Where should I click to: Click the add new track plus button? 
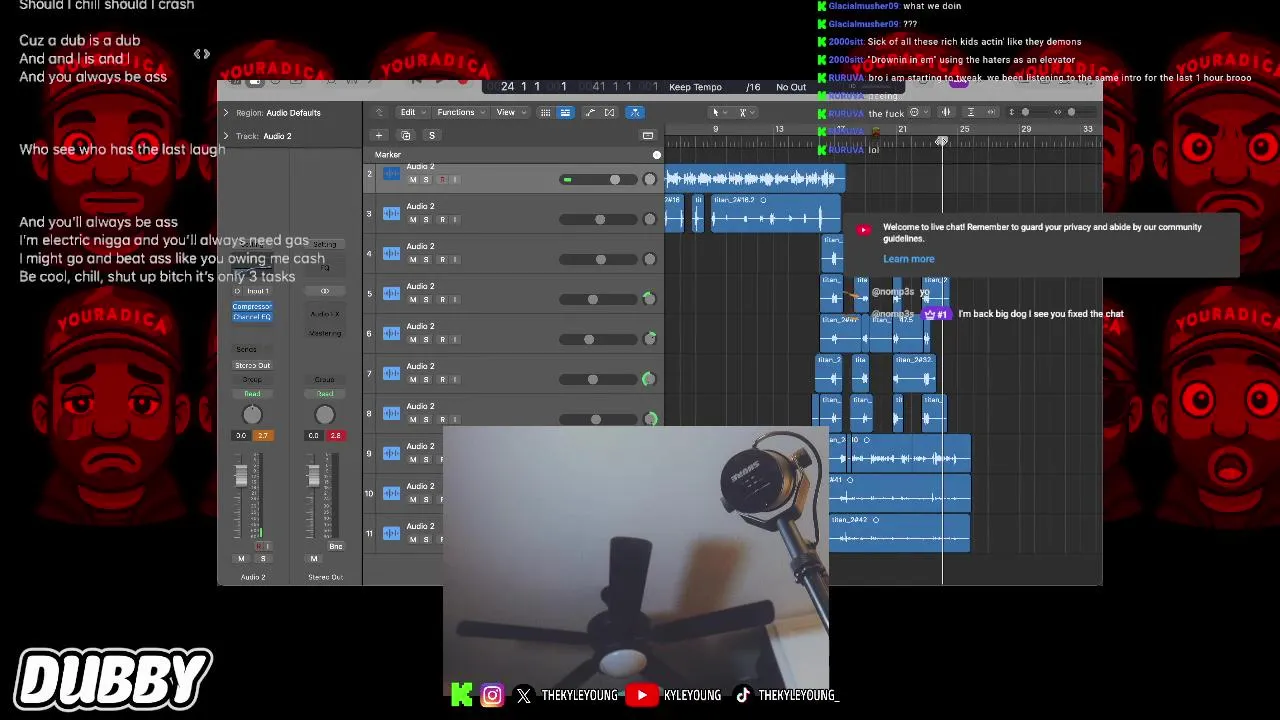379,135
